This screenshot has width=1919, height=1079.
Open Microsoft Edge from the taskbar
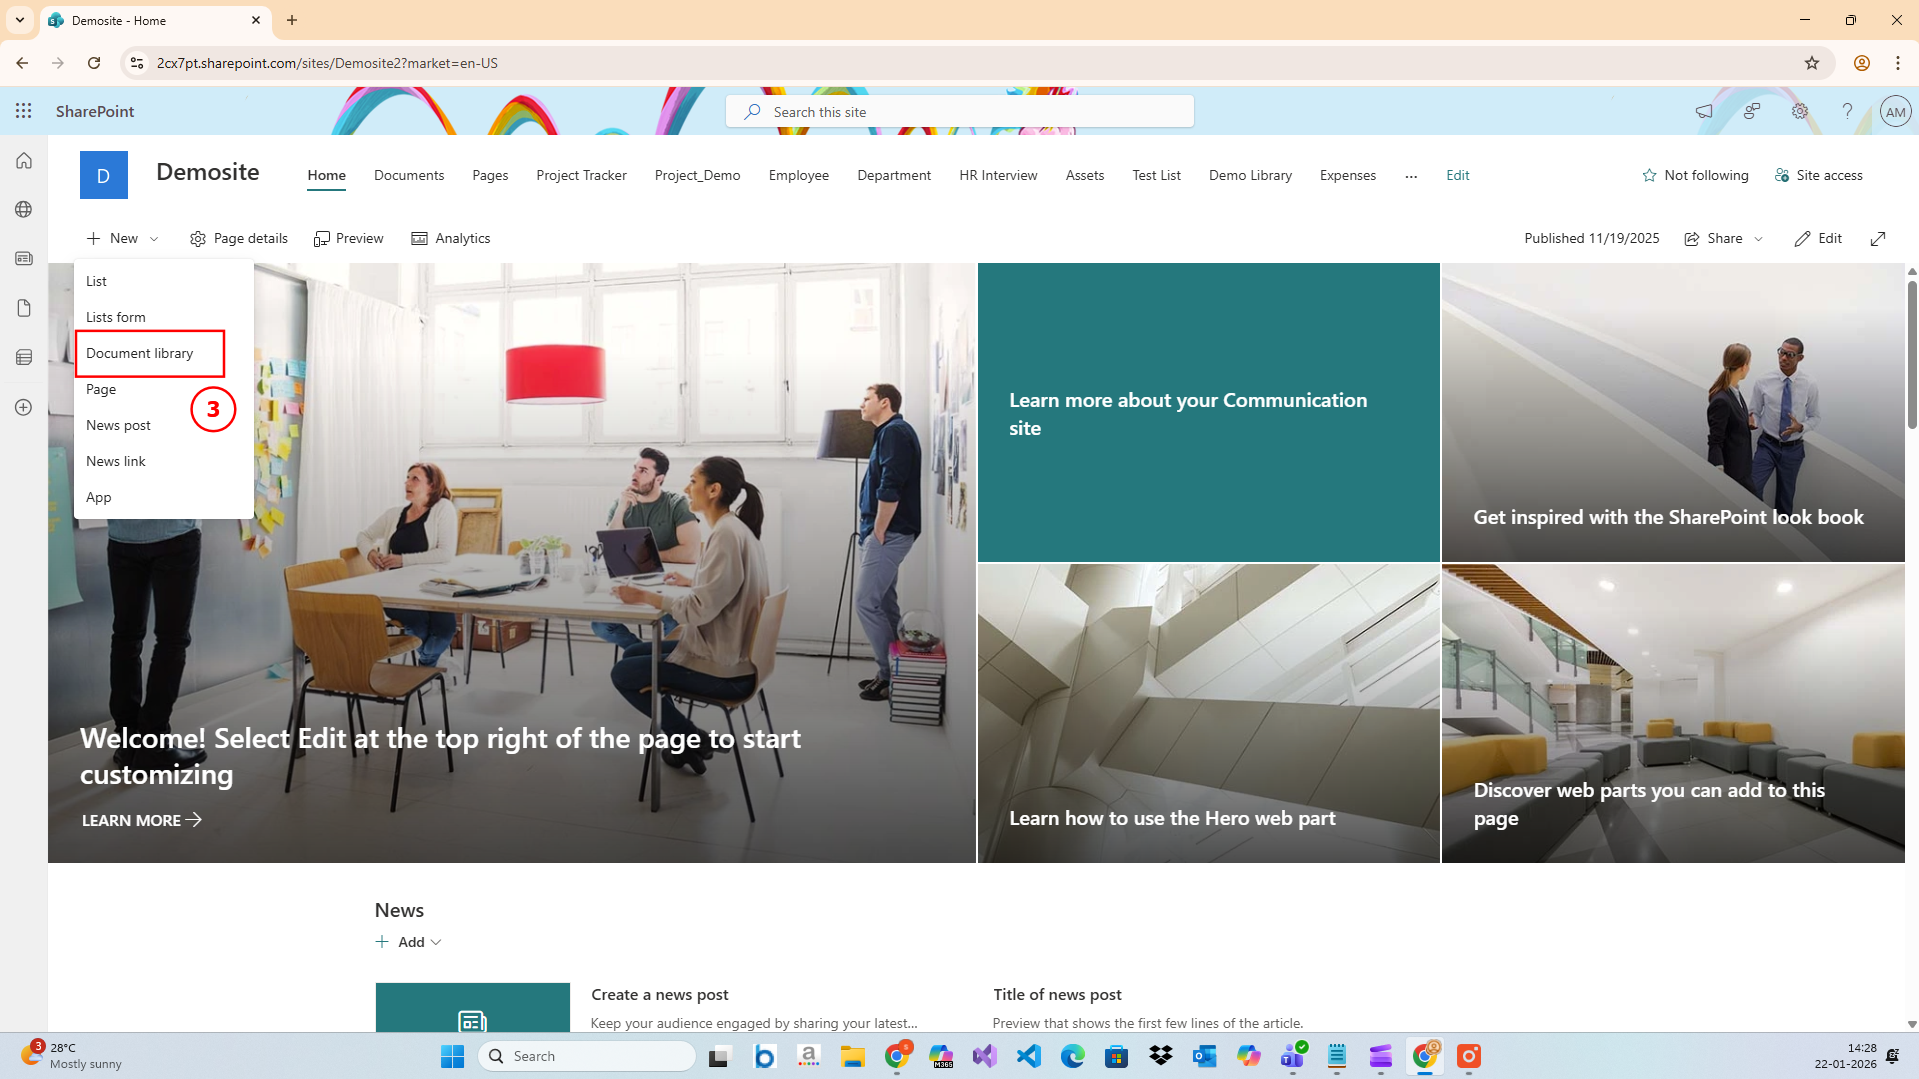[x=1073, y=1056]
